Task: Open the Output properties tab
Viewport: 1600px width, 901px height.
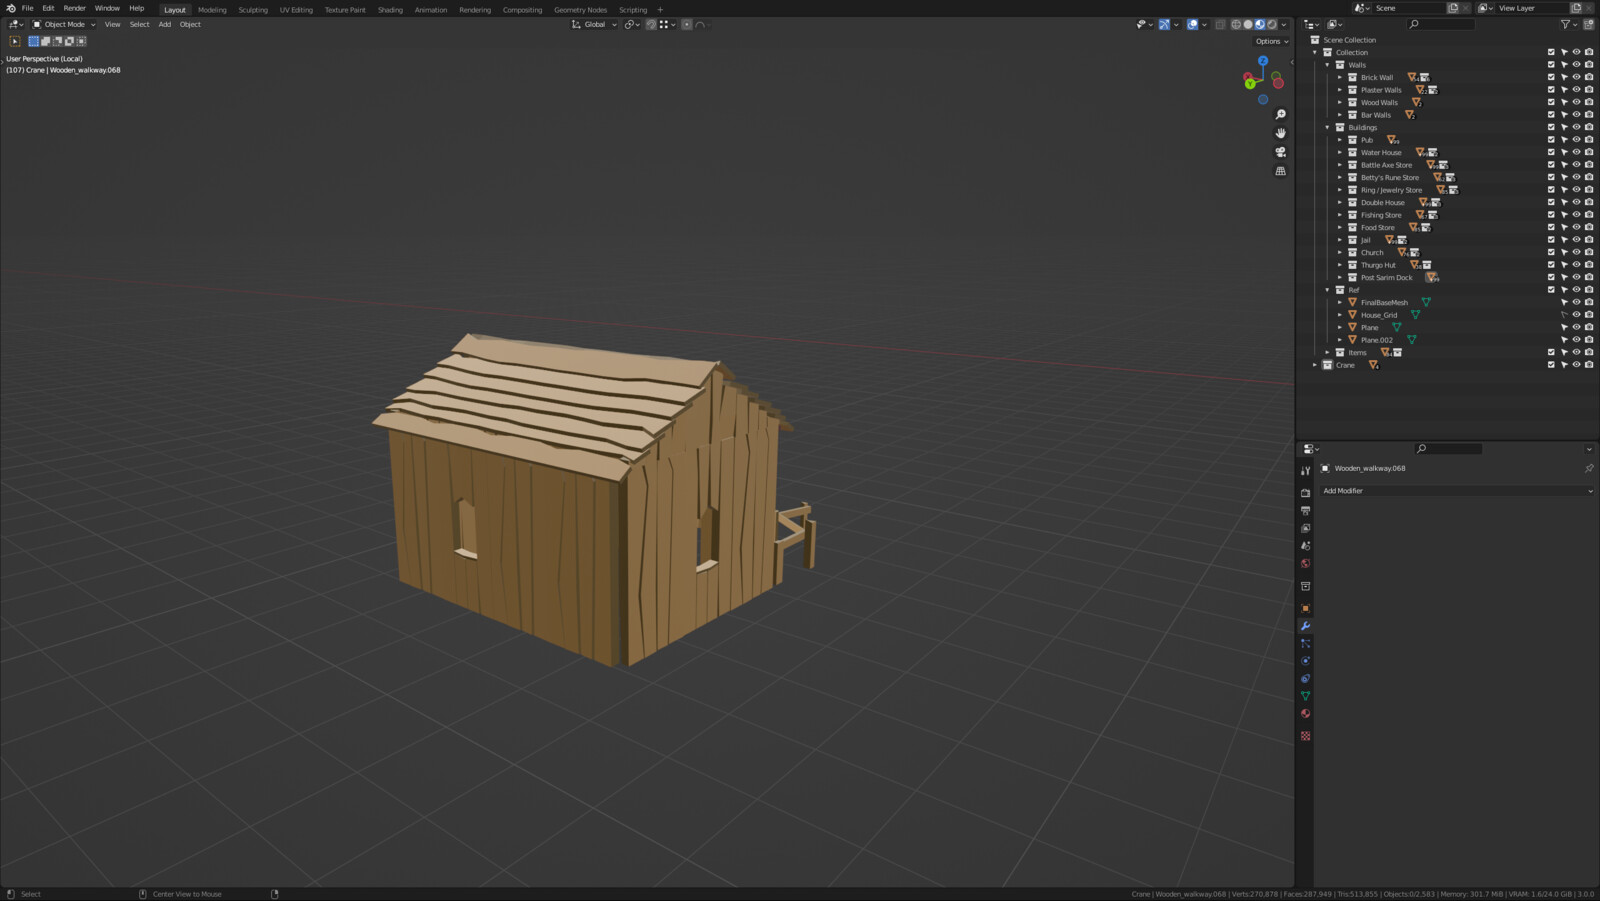Action: [1305, 511]
